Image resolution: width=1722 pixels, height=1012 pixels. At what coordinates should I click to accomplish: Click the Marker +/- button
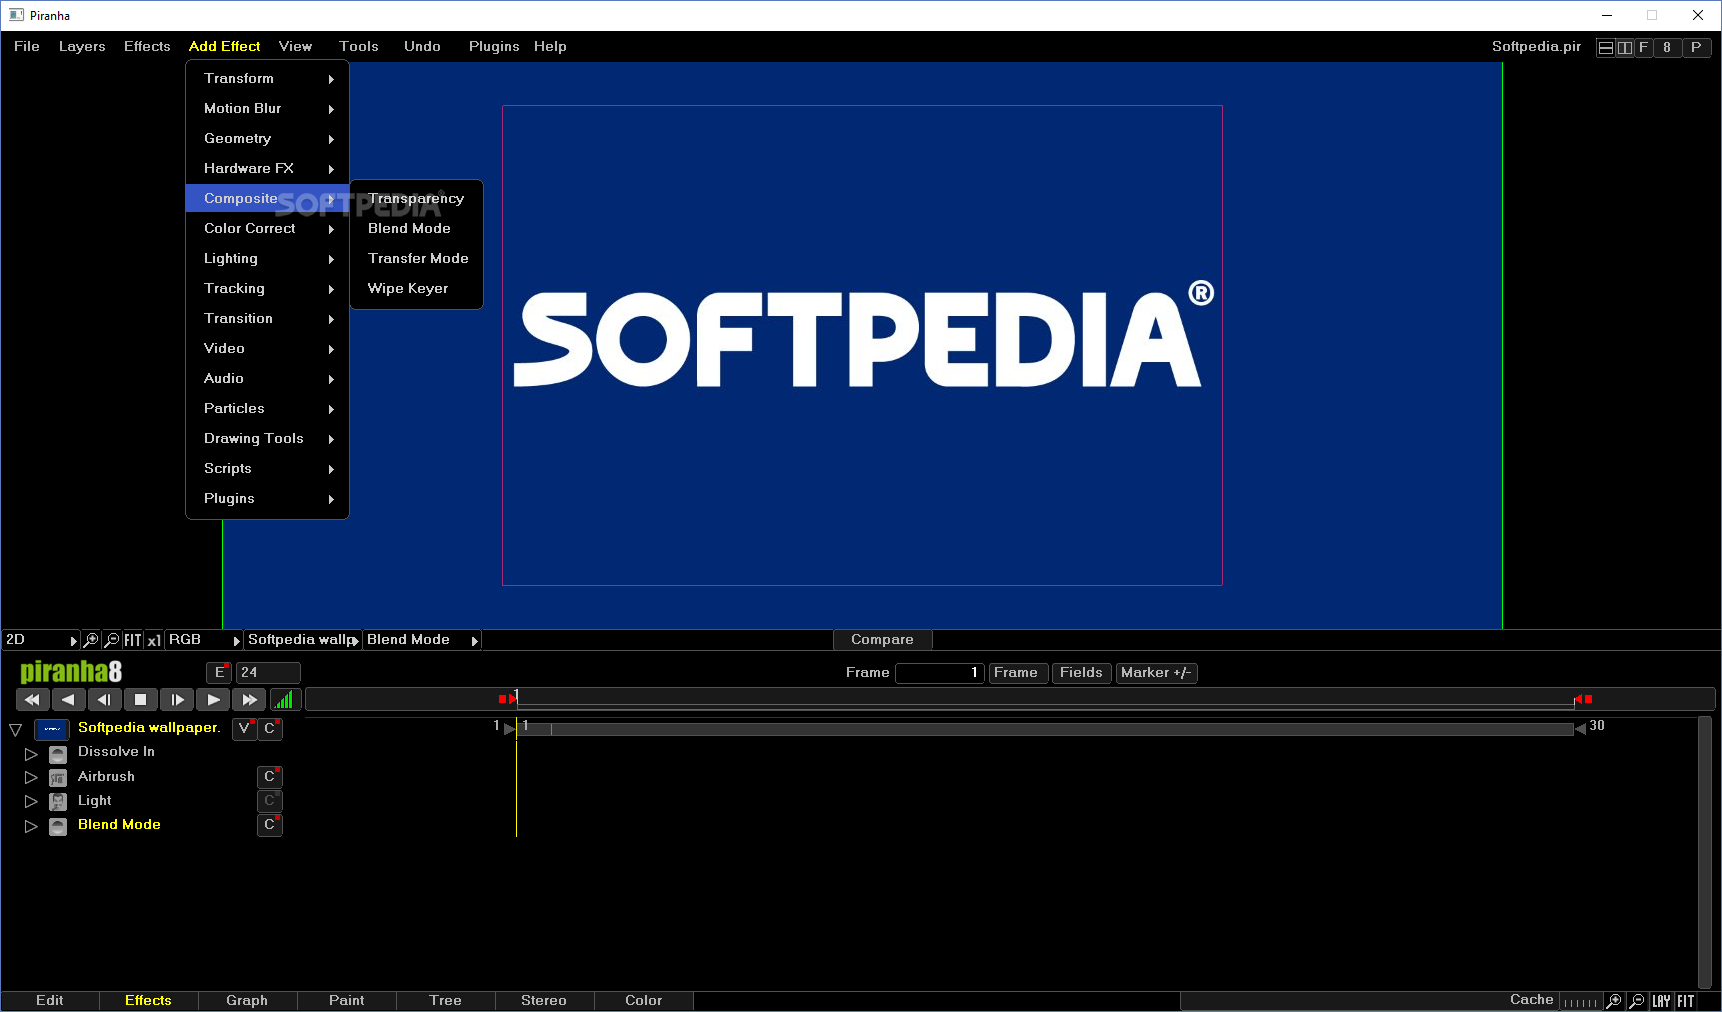coord(1156,673)
